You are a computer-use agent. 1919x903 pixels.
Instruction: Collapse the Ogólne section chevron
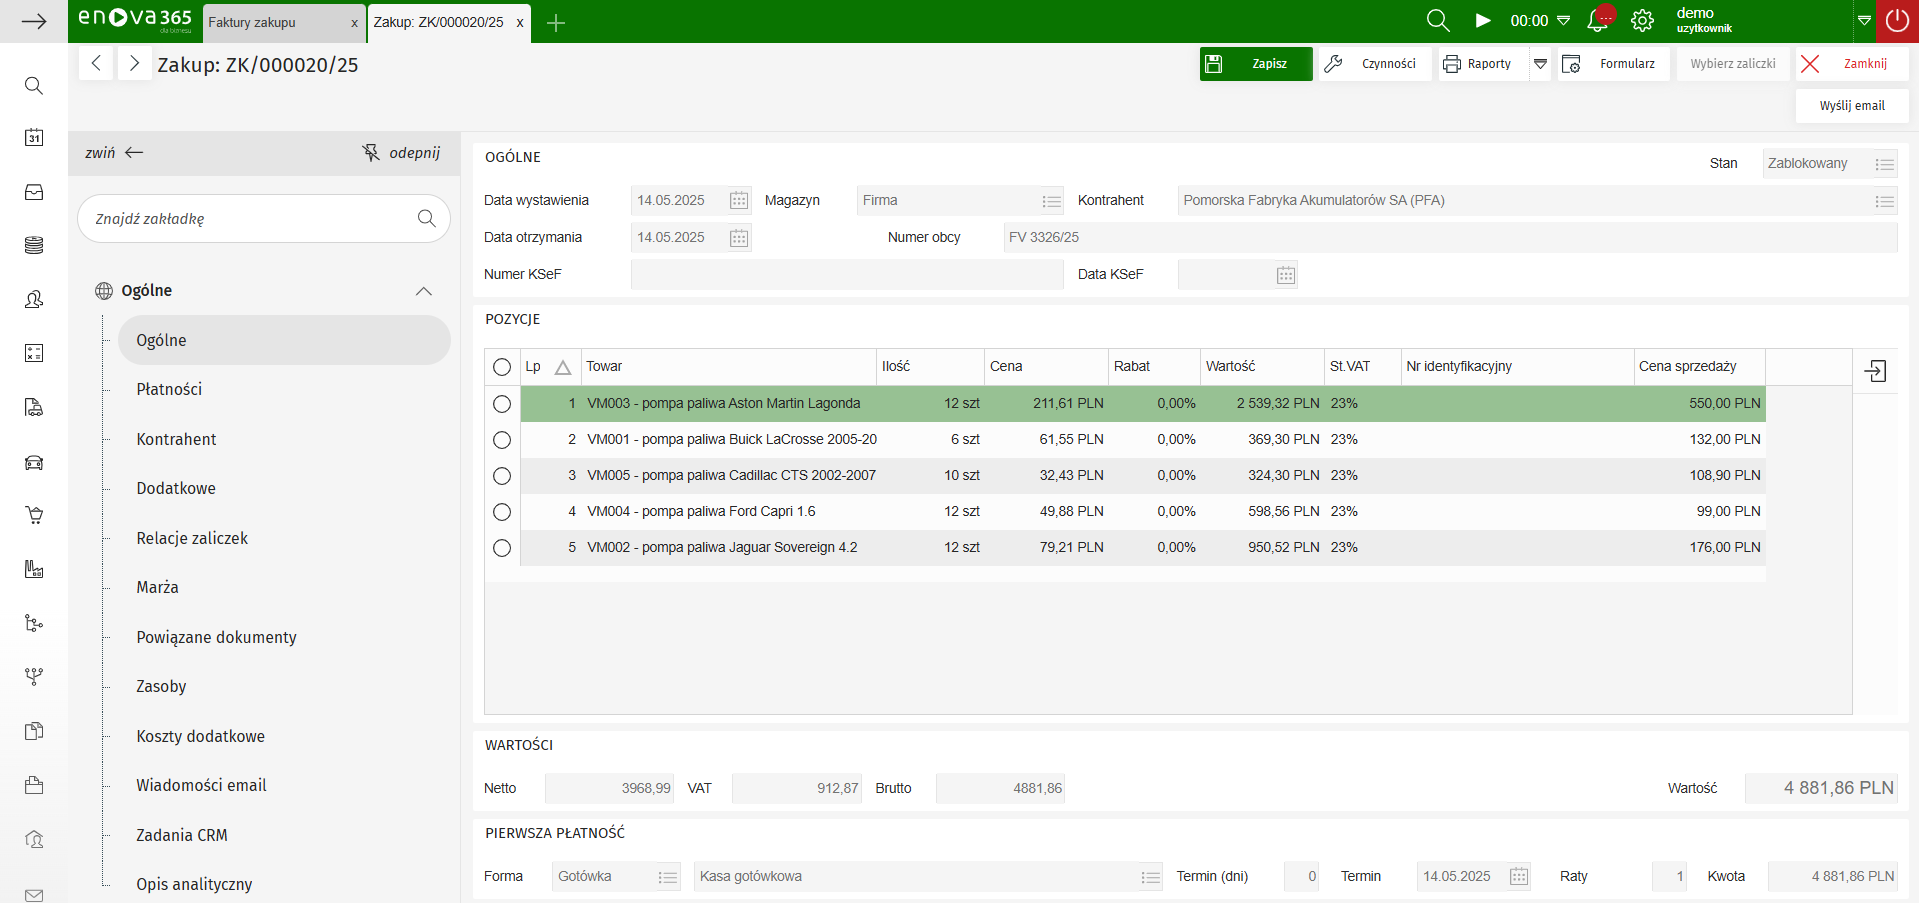tap(424, 291)
